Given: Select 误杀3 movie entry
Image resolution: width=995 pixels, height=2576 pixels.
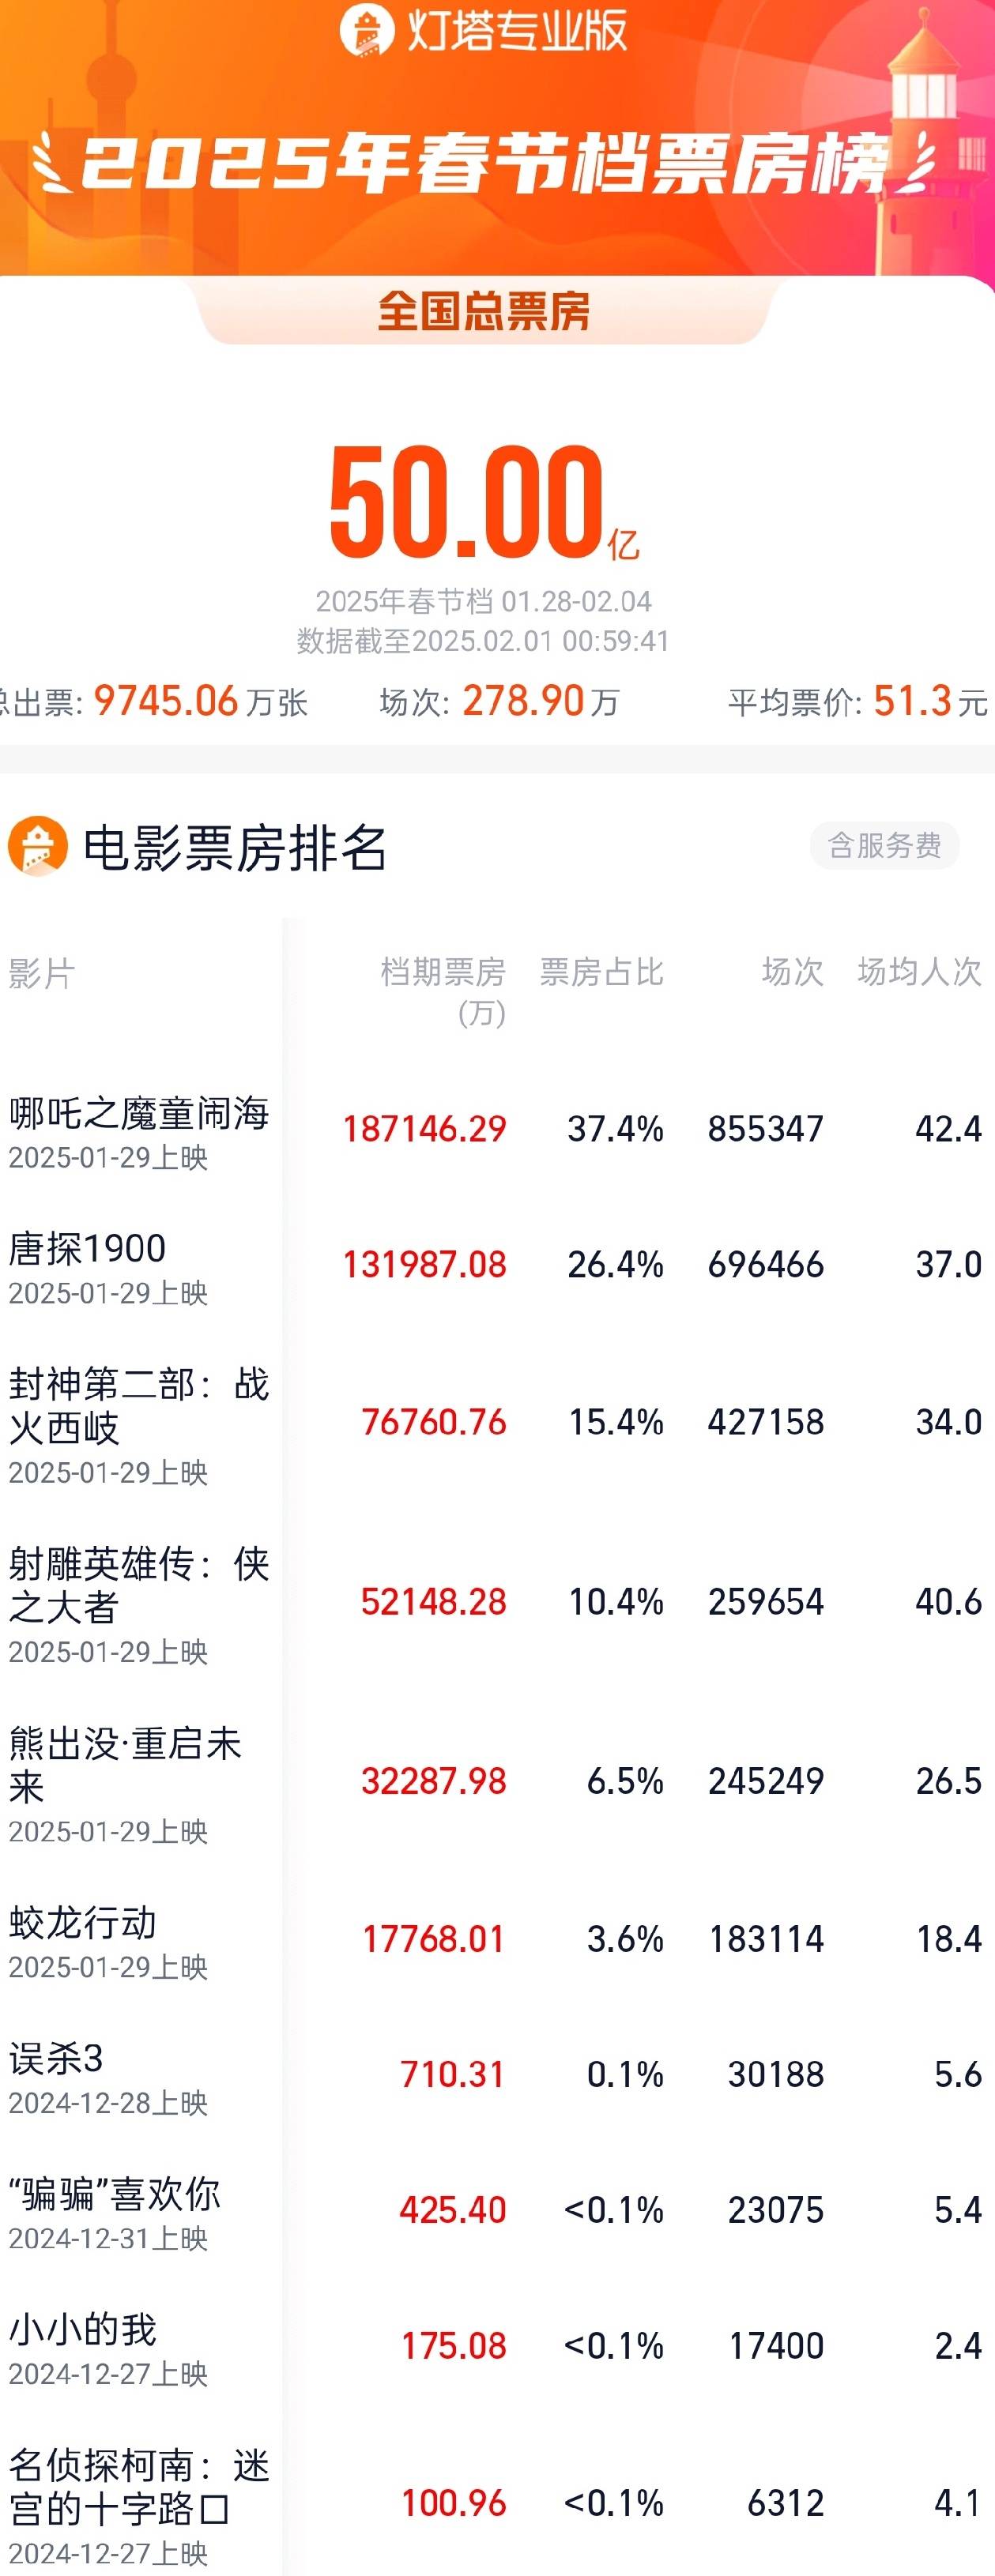Looking at the screenshot, I should coord(497,2074).
